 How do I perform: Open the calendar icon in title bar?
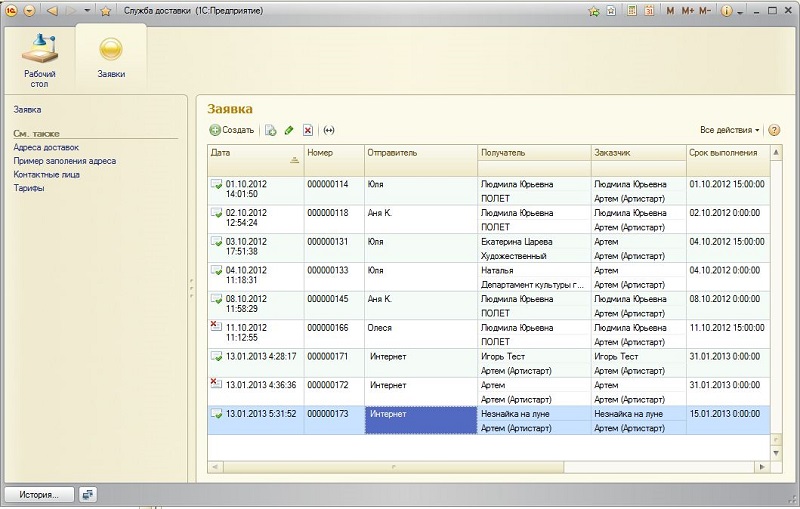pyautogui.click(x=649, y=11)
